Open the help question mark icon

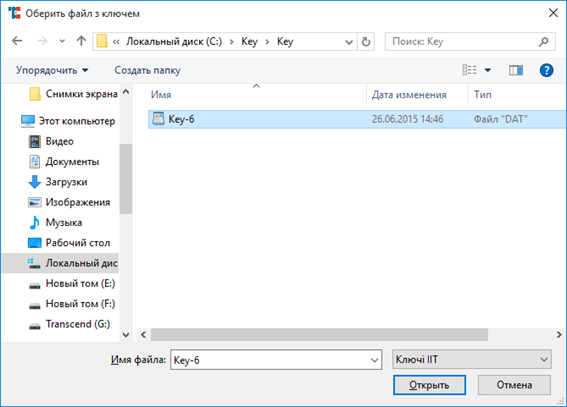[x=546, y=70]
